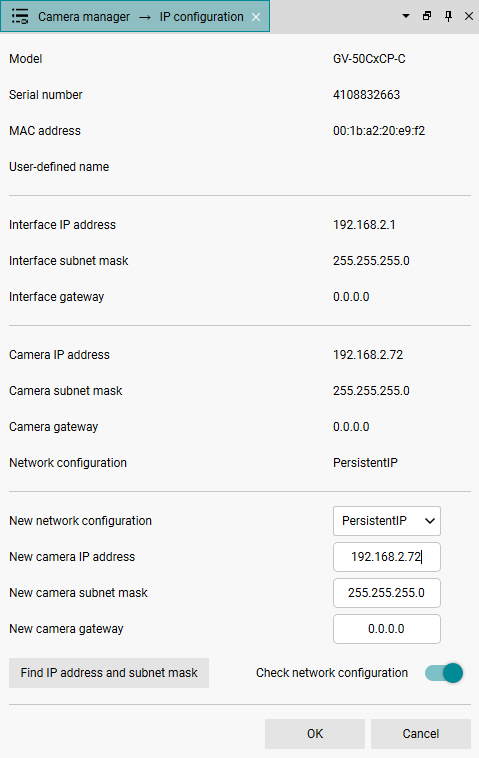Screen dimensions: 479x758
Task: Click the Camera subnet mask label
Action: click(x=66, y=391)
